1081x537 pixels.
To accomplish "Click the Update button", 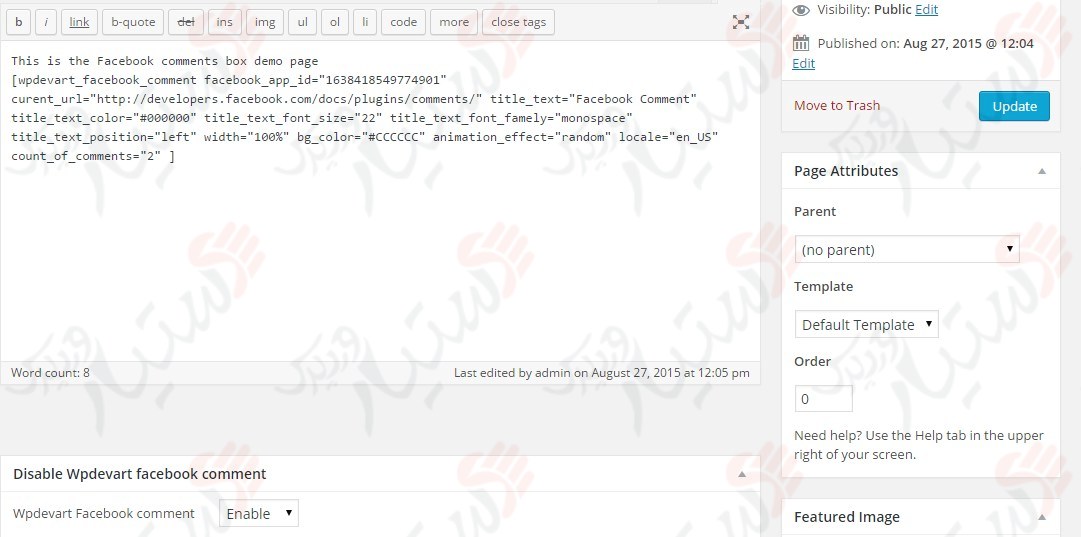I will [1014, 106].
